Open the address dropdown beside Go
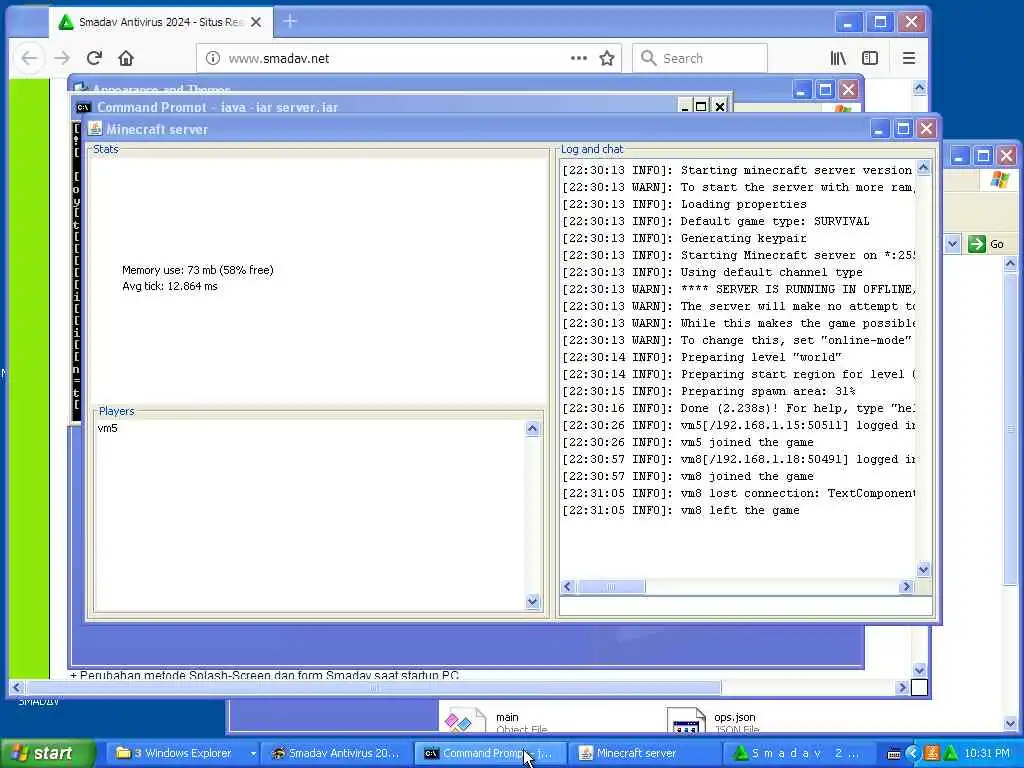This screenshot has width=1024, height=768. 952,244
